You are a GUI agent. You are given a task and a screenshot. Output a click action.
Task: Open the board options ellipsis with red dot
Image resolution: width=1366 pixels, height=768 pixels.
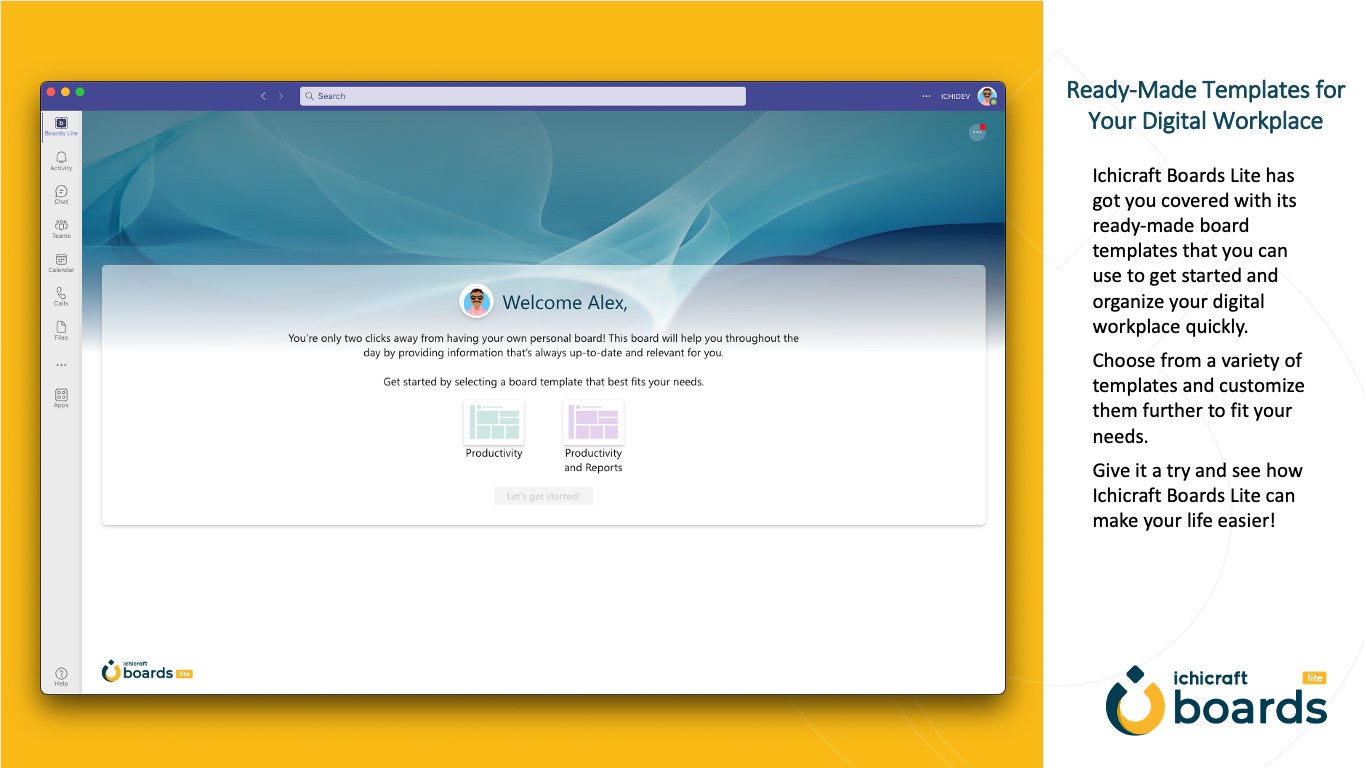tap(977, 132)
